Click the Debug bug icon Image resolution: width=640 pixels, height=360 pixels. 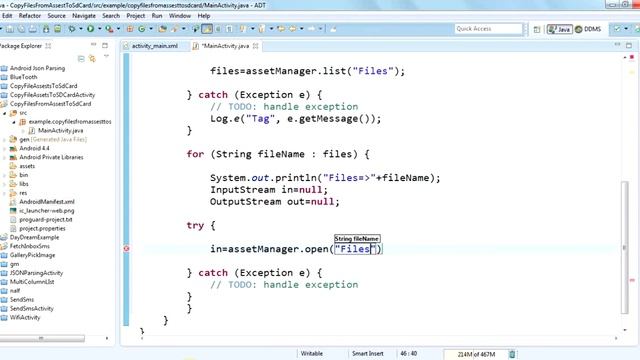click(x=72, y=29)
